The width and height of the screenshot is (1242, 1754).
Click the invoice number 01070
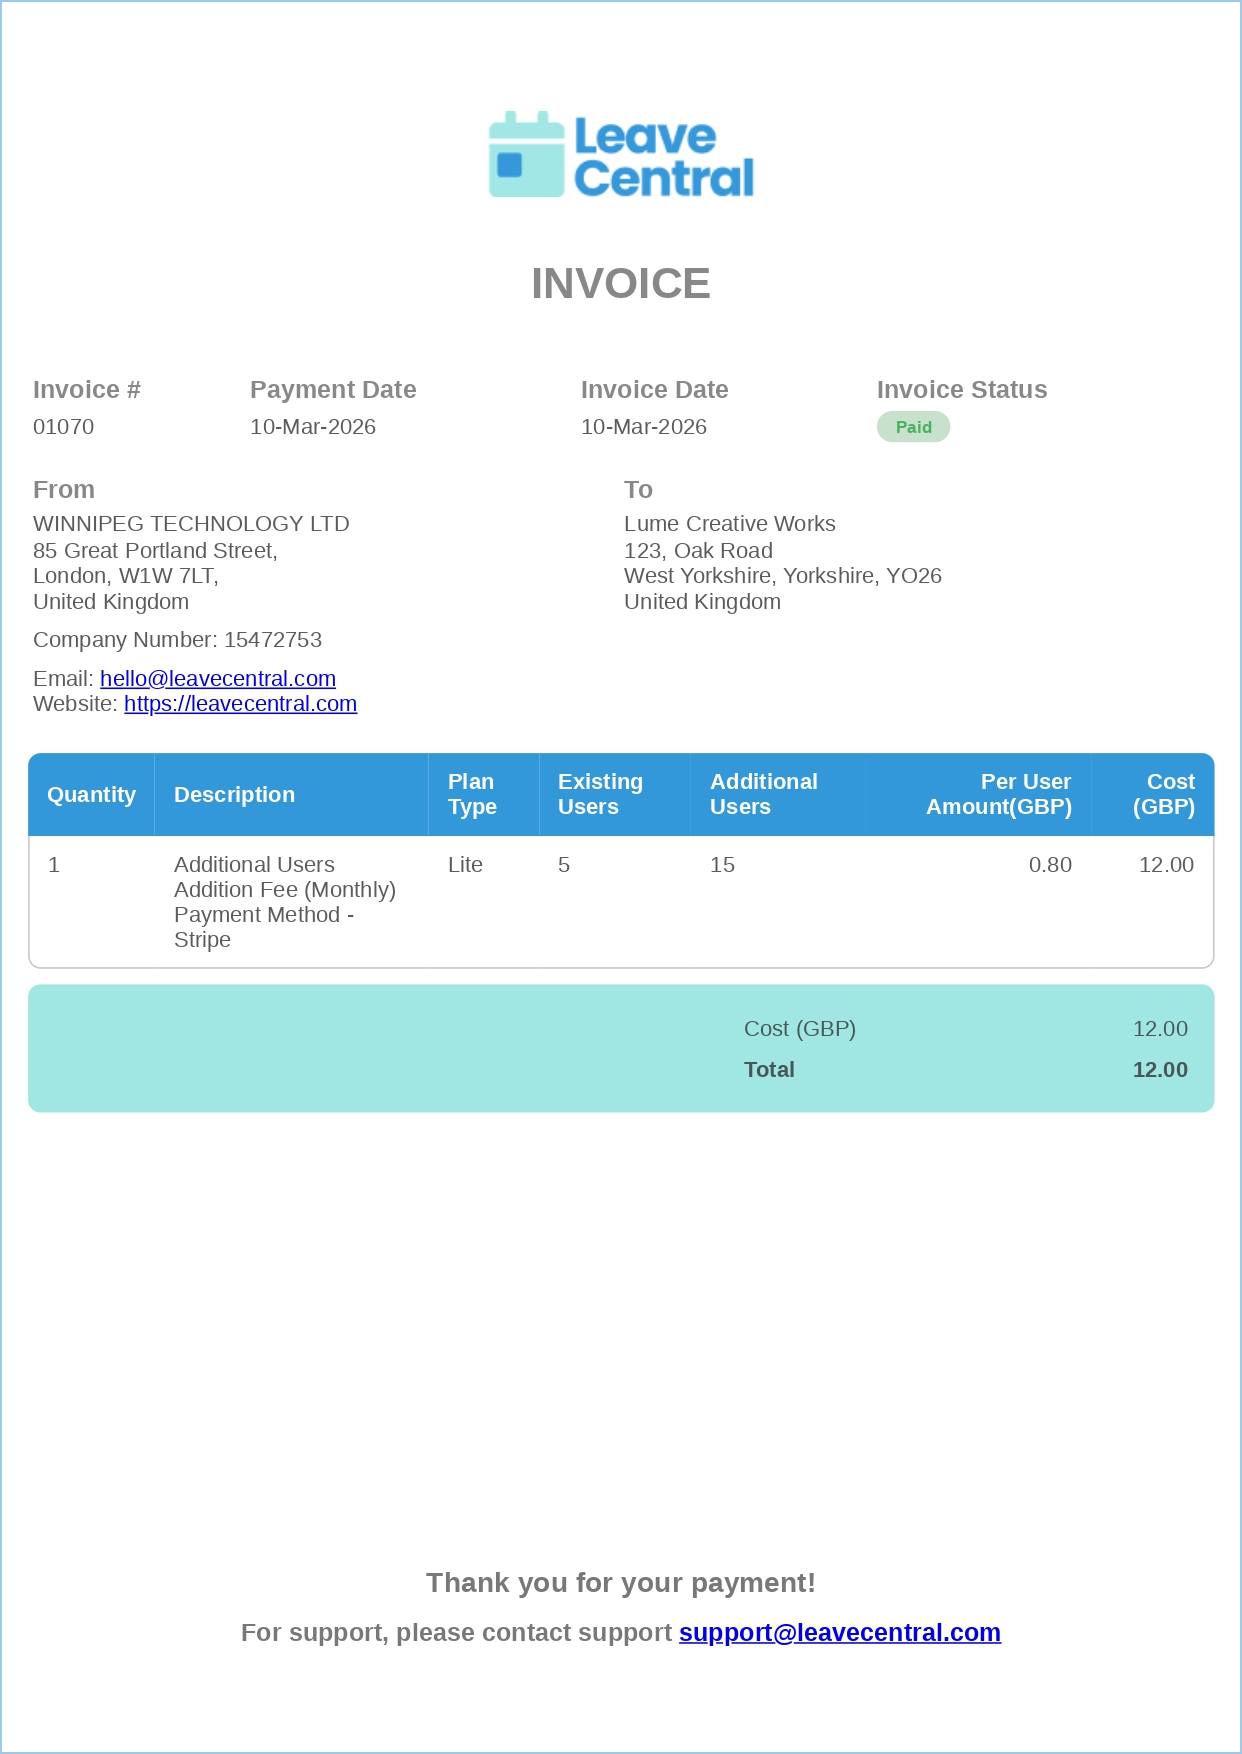point(63,427)
